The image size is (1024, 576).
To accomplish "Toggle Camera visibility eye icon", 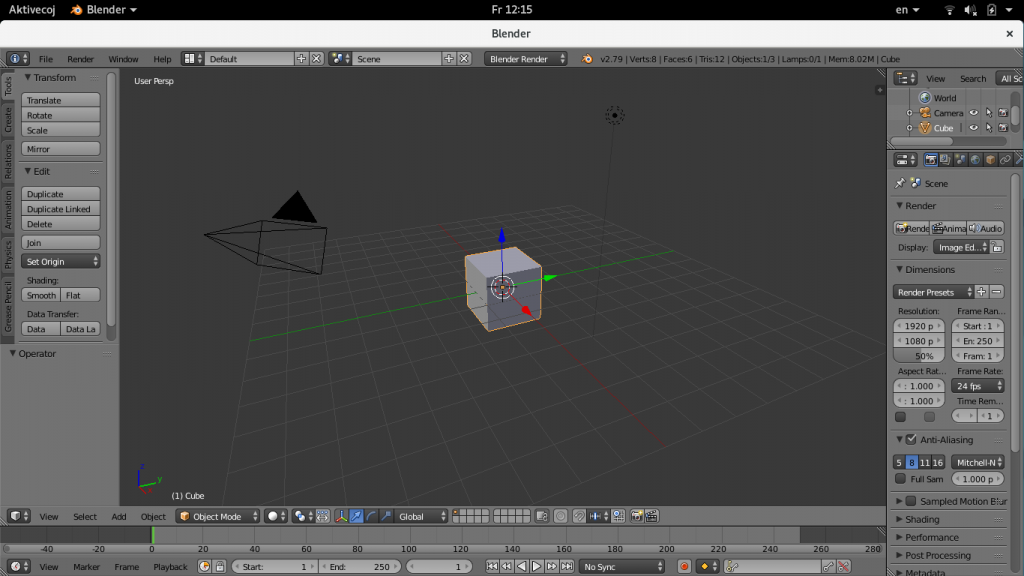I will (x=973, y=113).
